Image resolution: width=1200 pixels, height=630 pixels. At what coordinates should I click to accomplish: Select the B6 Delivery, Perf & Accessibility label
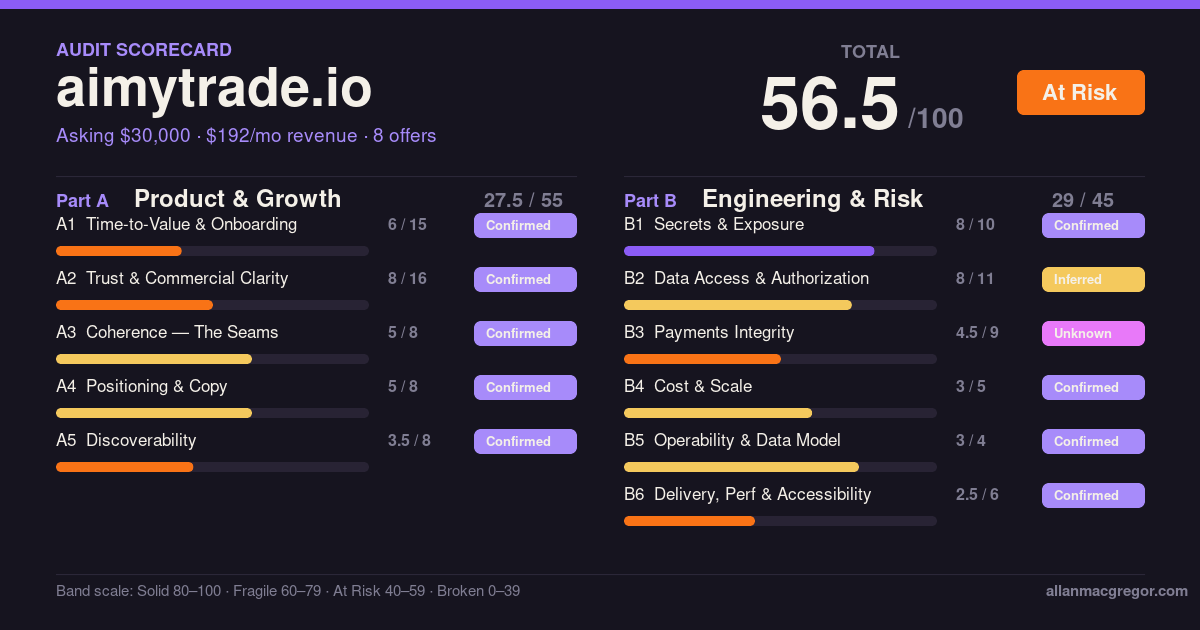748,494
